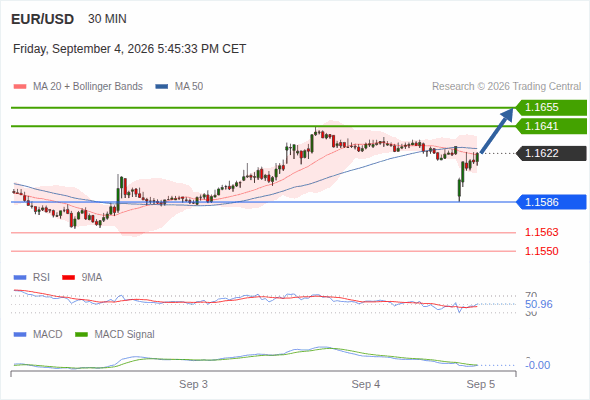The width and height of the screenshot is (590, 400).
Task: Select the Sep 3 date marker
Action: coord(193,384)
